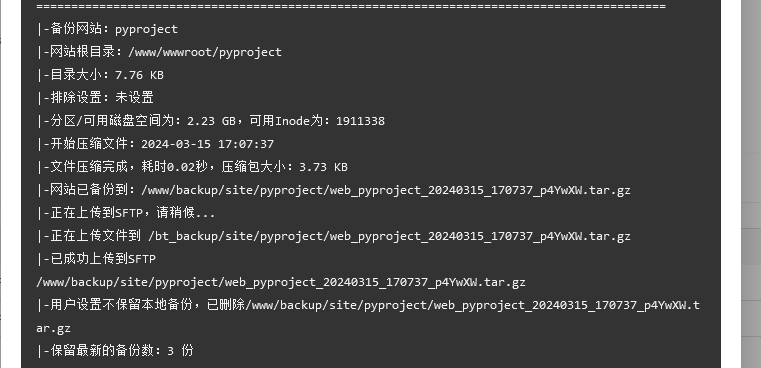This screenshot has height=368, width=761.
Task: Click the standalone /www/backup path line without a prefix
Action: tap(281, 282)
